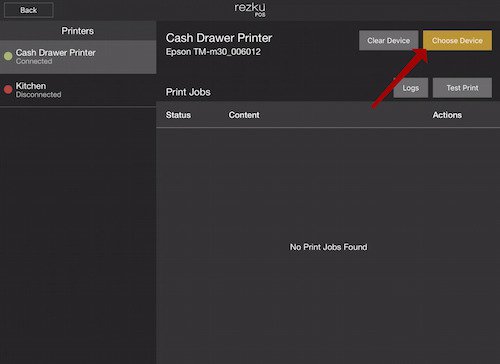Go back using the Back button
Viewport: 500px width, 364px height.
pos(29,10)
